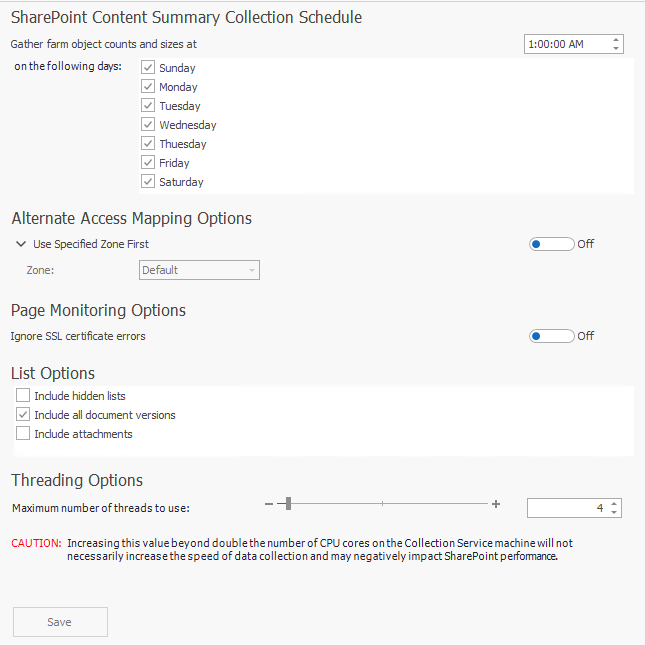Increase the time value with up arrow
This screenshot has height=645, width=645.
click(x=616, y=40)
